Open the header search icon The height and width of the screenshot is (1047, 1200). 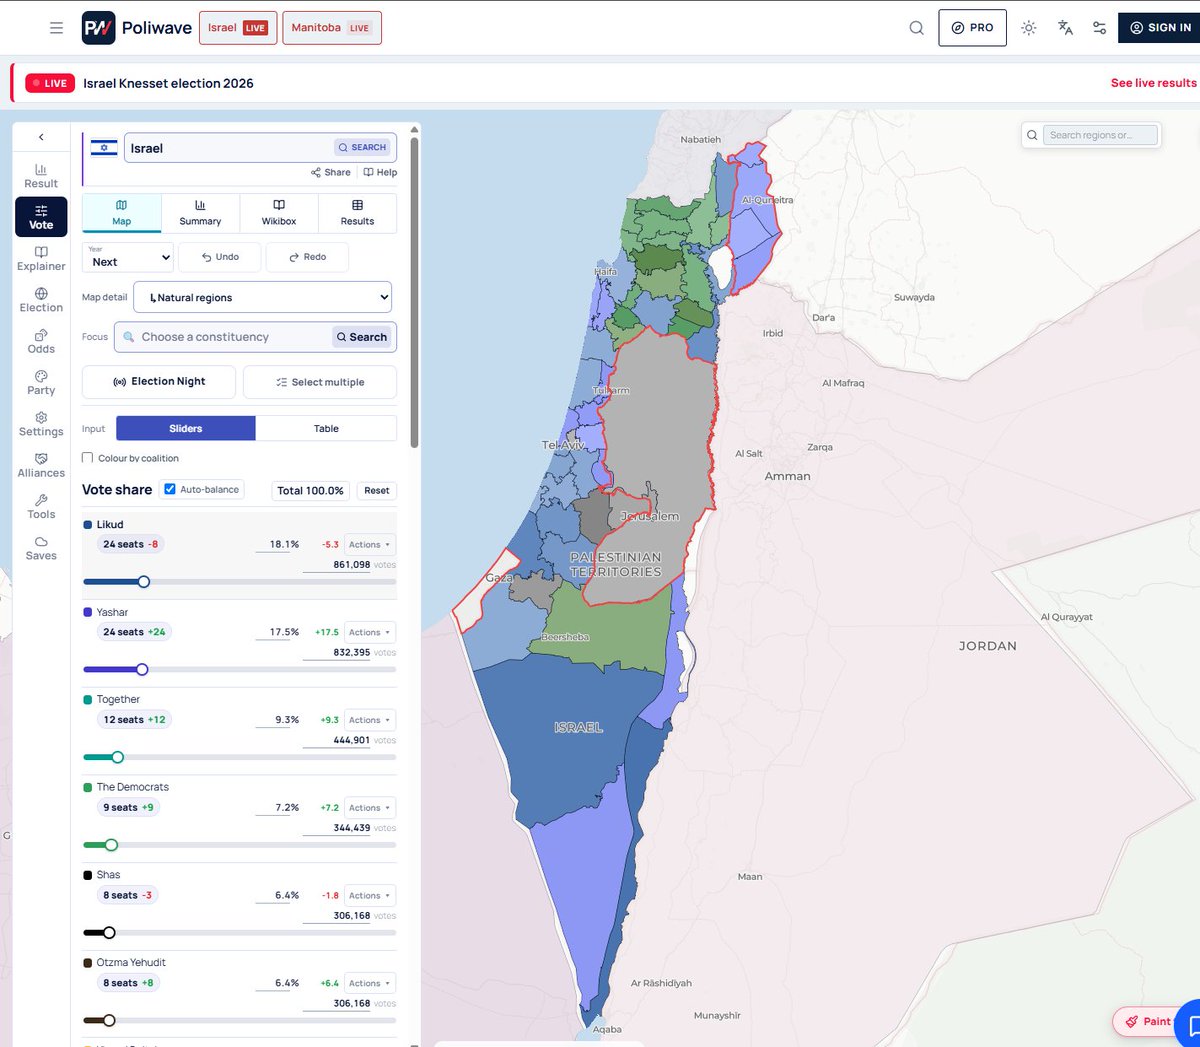tap(916, 28)
